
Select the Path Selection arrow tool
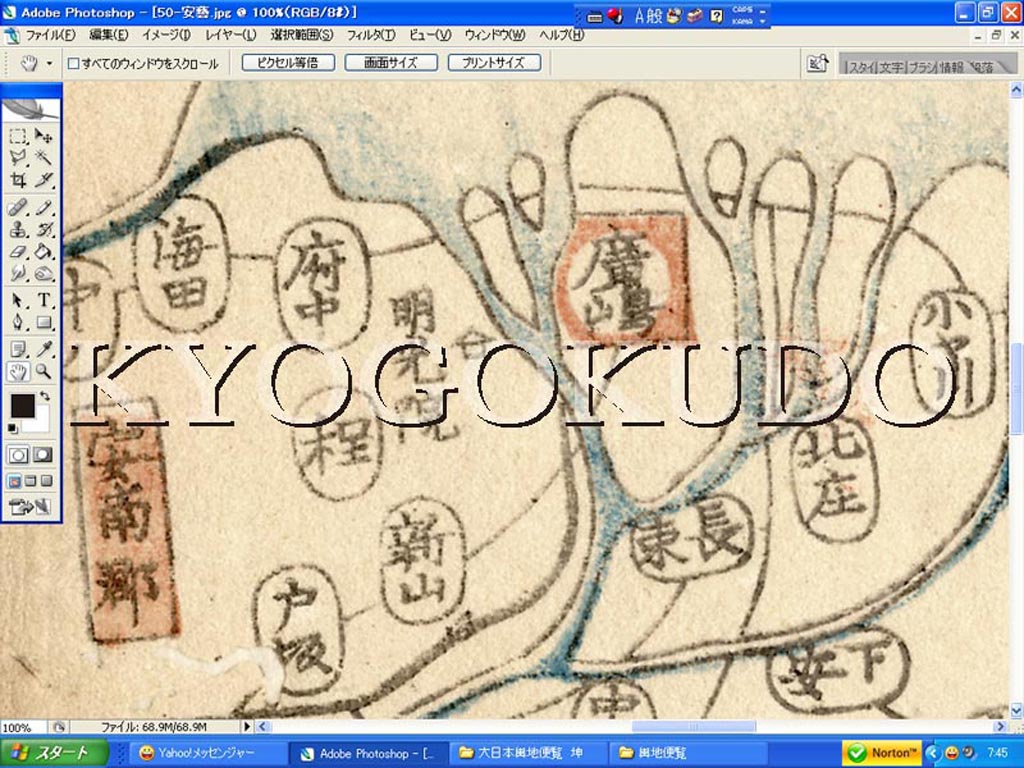tap(18, 300)
